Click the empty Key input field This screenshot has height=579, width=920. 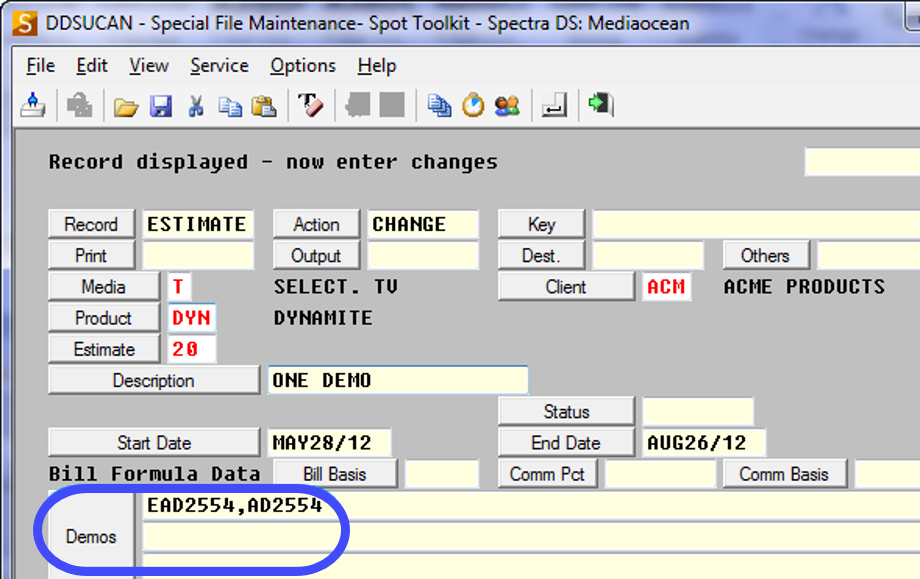click(756, 224)
